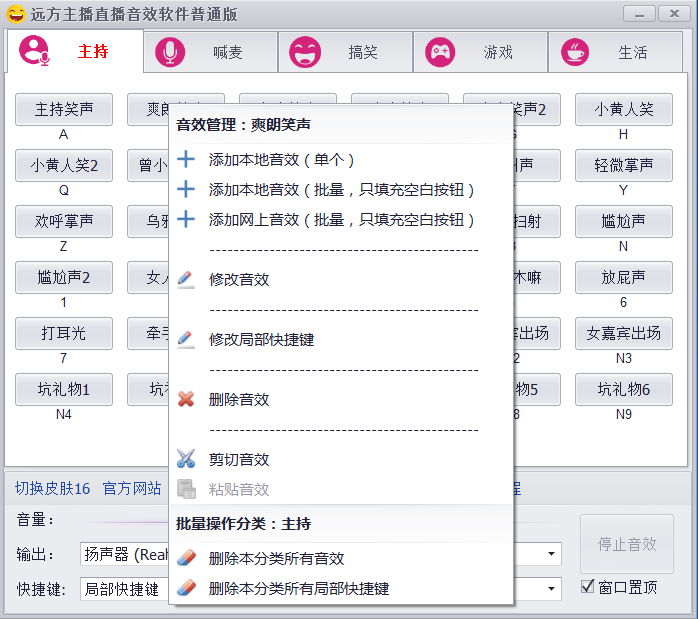Play the 主持笑声 sound button
698x619 pixels.
(x=64, y=109)
